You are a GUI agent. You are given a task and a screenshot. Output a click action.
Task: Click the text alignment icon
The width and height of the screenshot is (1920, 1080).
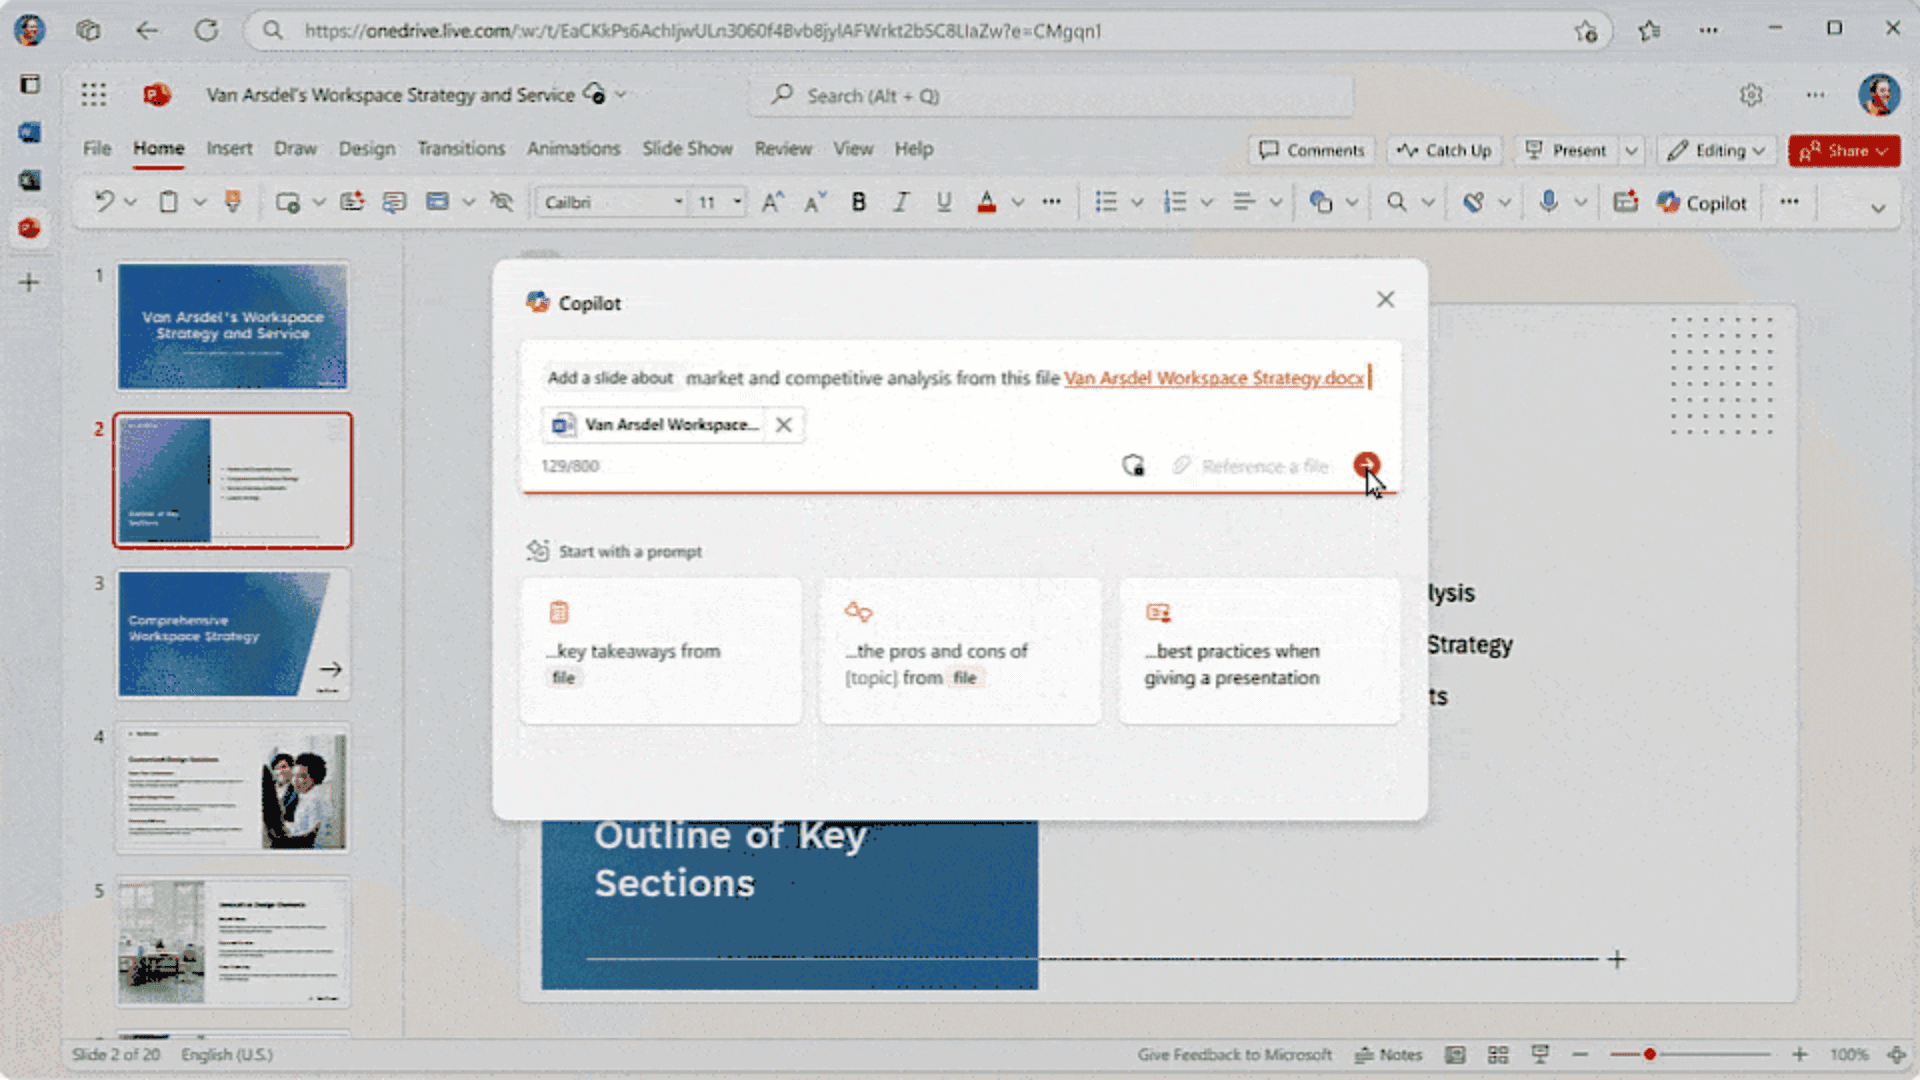(x=1244, y=202)
